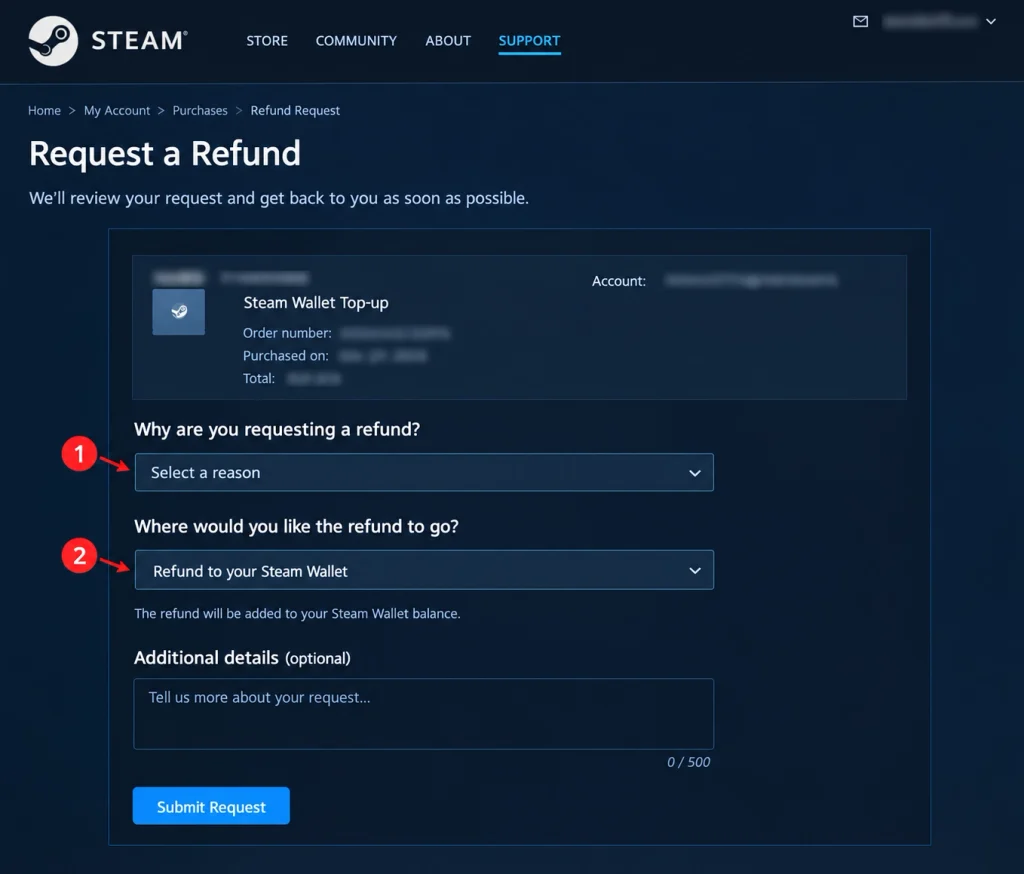Open the inbox envelope icon

tap(860, 22)
